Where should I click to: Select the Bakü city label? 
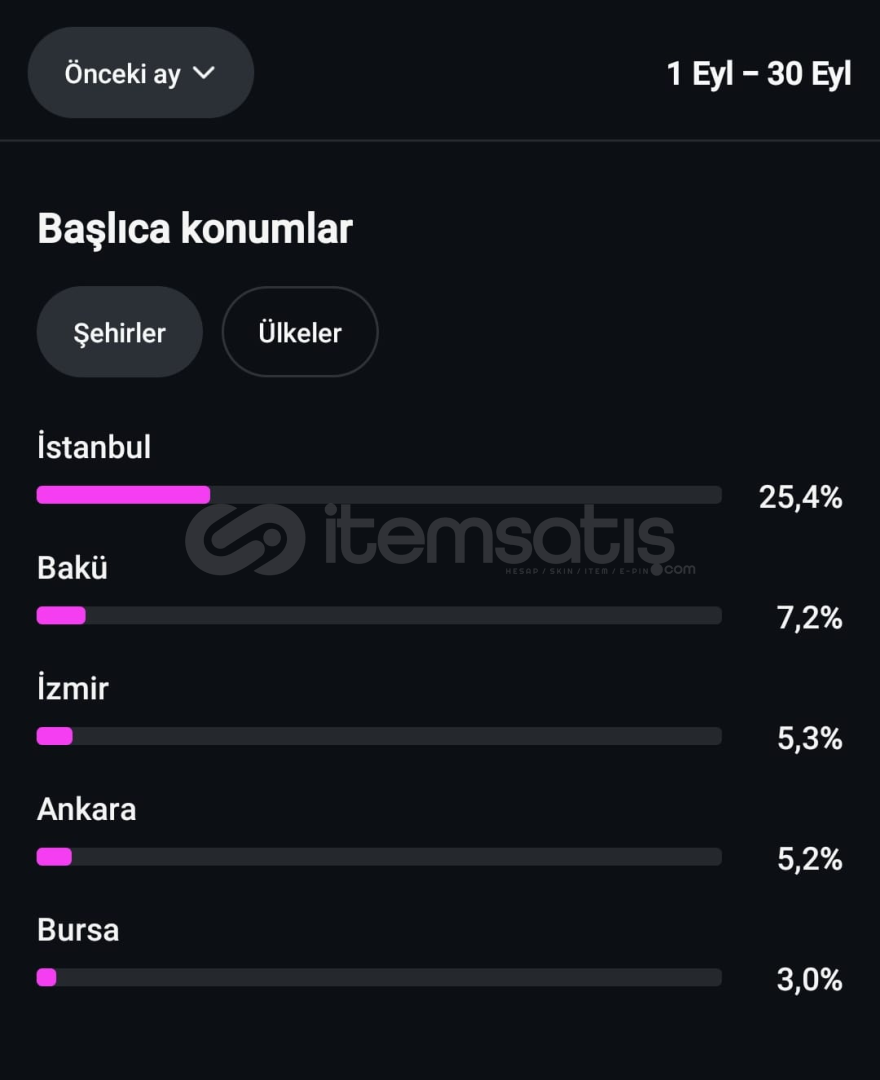(x=72, y=568)
